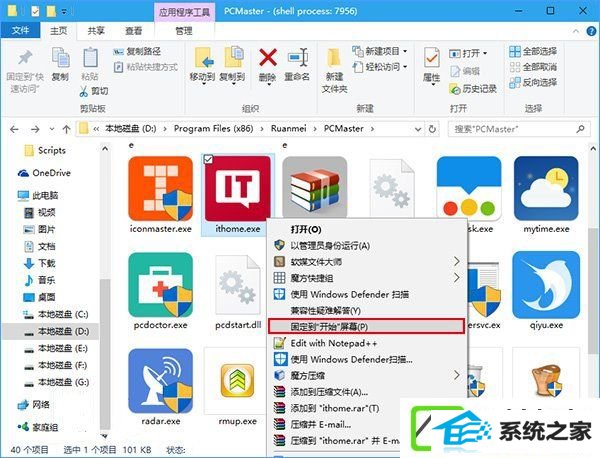Switch to the Manage (管理) tab
600x458 pixels.
click(184, 31)
